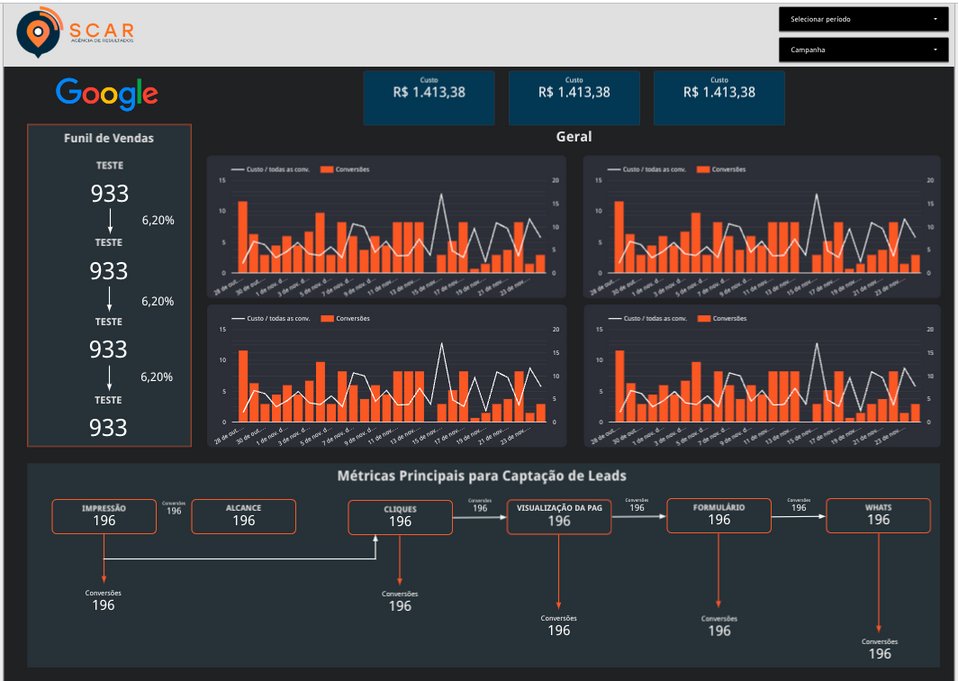The width and height of the screenshot is (958, 681).
Task: Select the rightmost Custo R$ 1.413,38 scorecard
Action: click(719, 98)
